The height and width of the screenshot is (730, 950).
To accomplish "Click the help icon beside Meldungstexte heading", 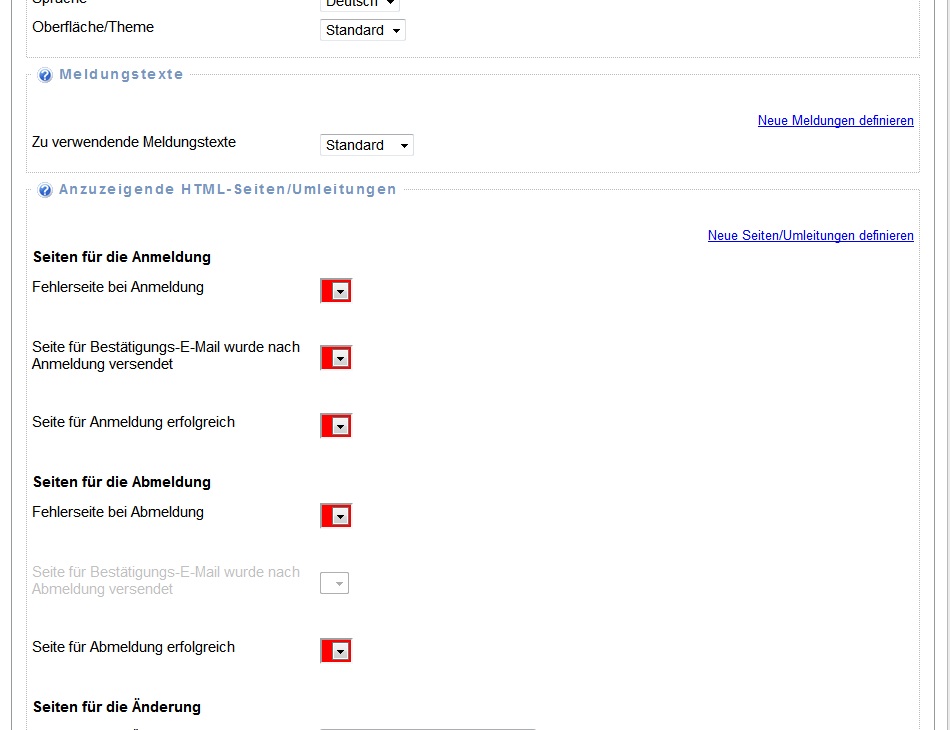I will tap(45, 75).
